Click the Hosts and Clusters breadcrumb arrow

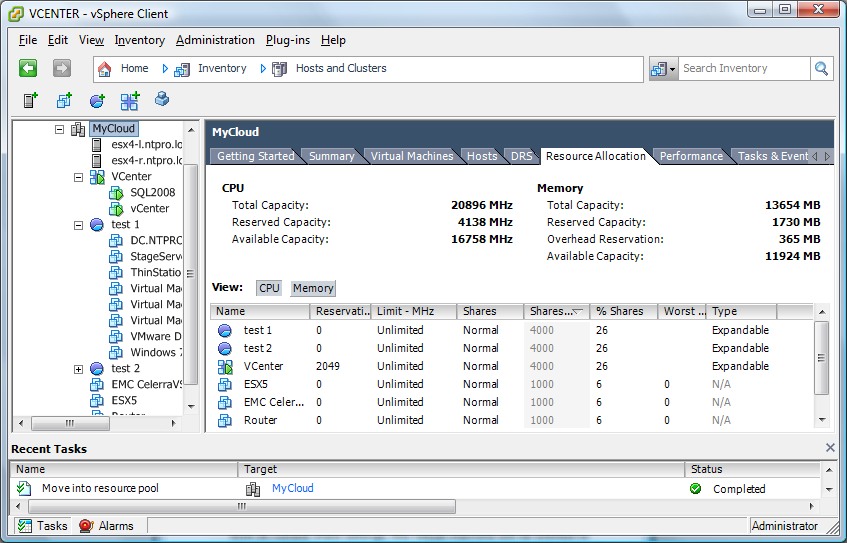263,69
